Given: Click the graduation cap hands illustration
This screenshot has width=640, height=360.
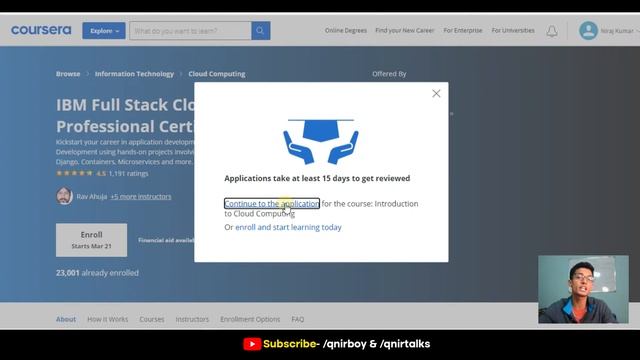Looking at the screenshot, I should click(321, 142).
